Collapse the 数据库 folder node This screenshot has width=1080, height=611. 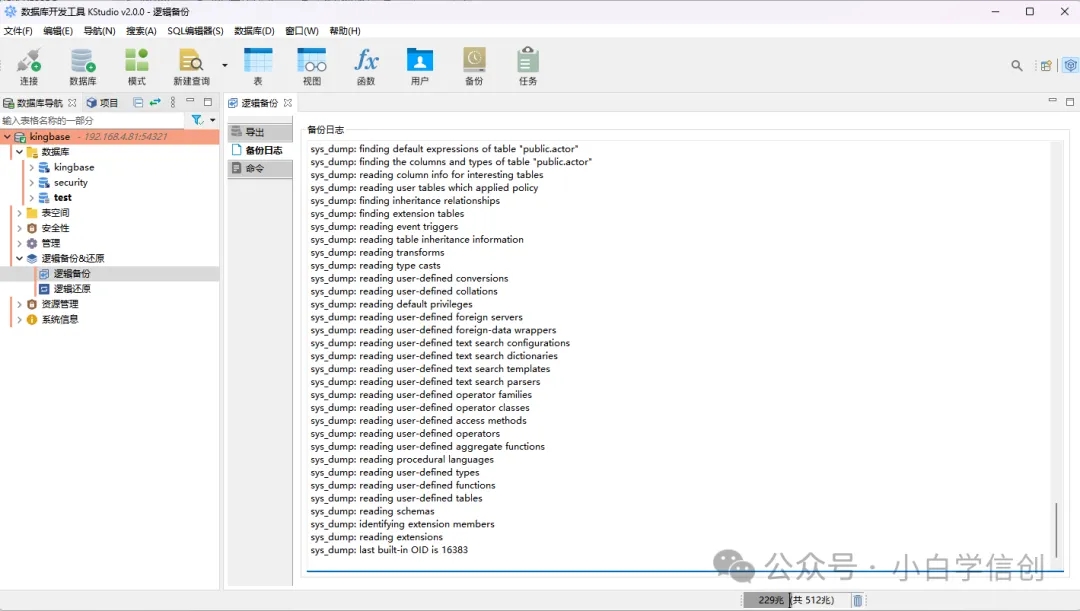point(19,152)
